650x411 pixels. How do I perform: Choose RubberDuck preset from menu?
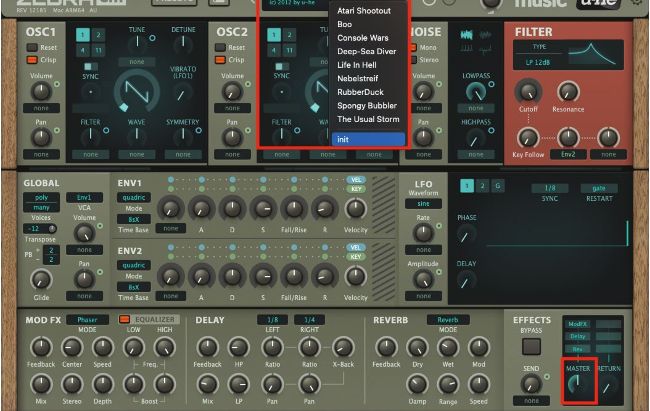pyautogui.click(x=360, y=92)
